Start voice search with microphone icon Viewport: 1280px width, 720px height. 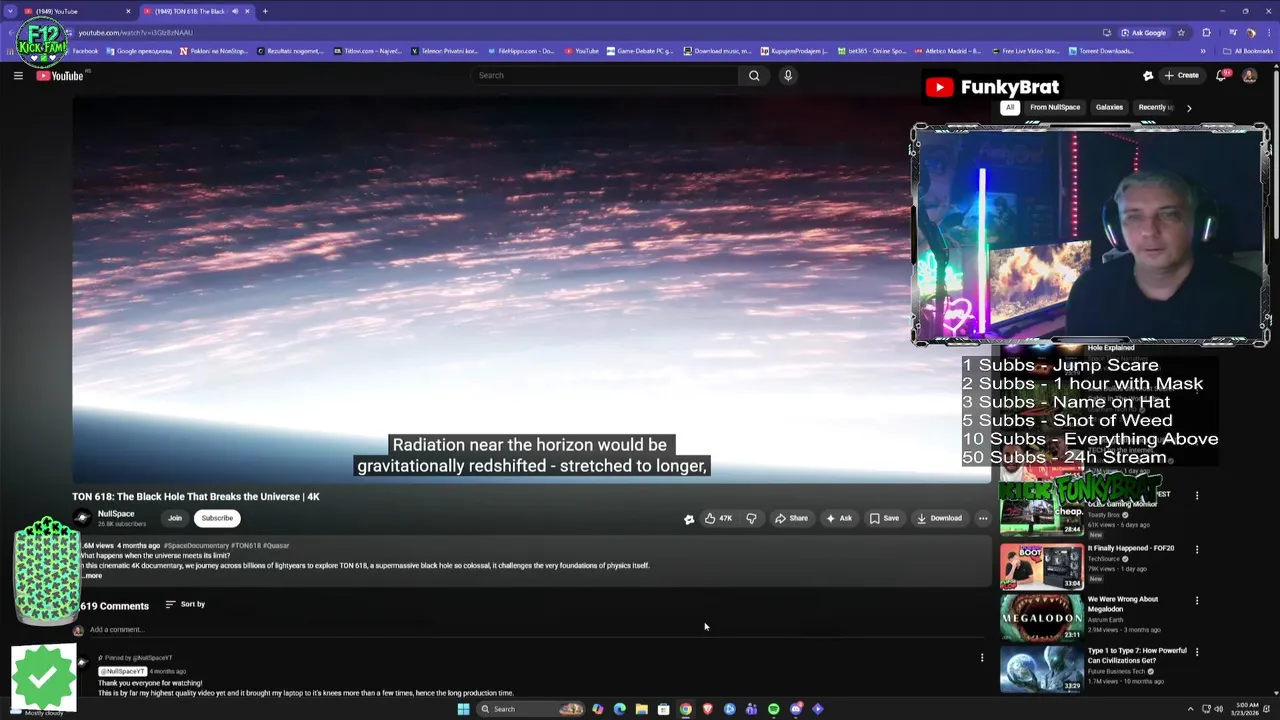pos(788,75)
